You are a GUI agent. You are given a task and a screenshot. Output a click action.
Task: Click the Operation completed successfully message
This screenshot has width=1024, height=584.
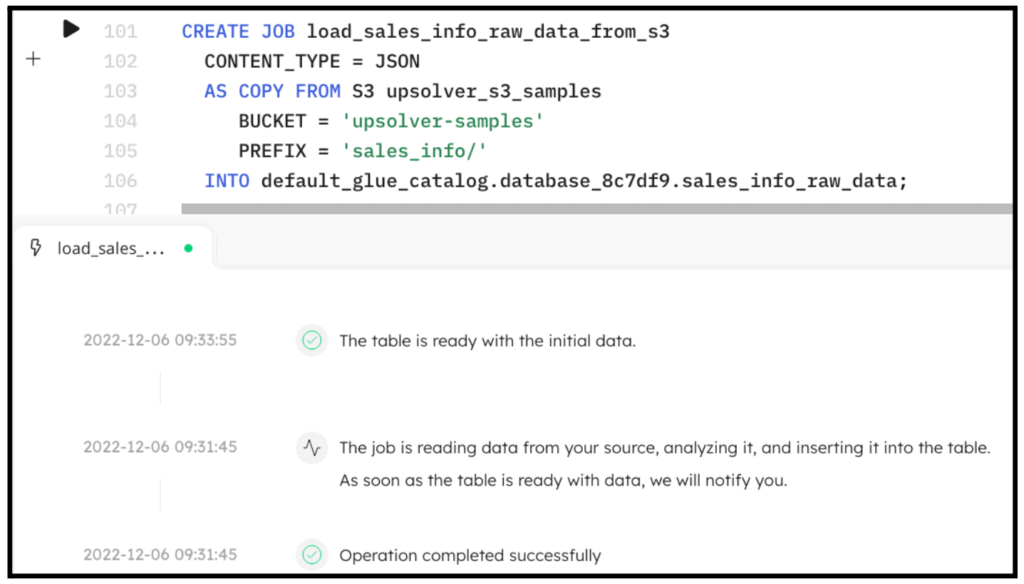pos(470,555)
